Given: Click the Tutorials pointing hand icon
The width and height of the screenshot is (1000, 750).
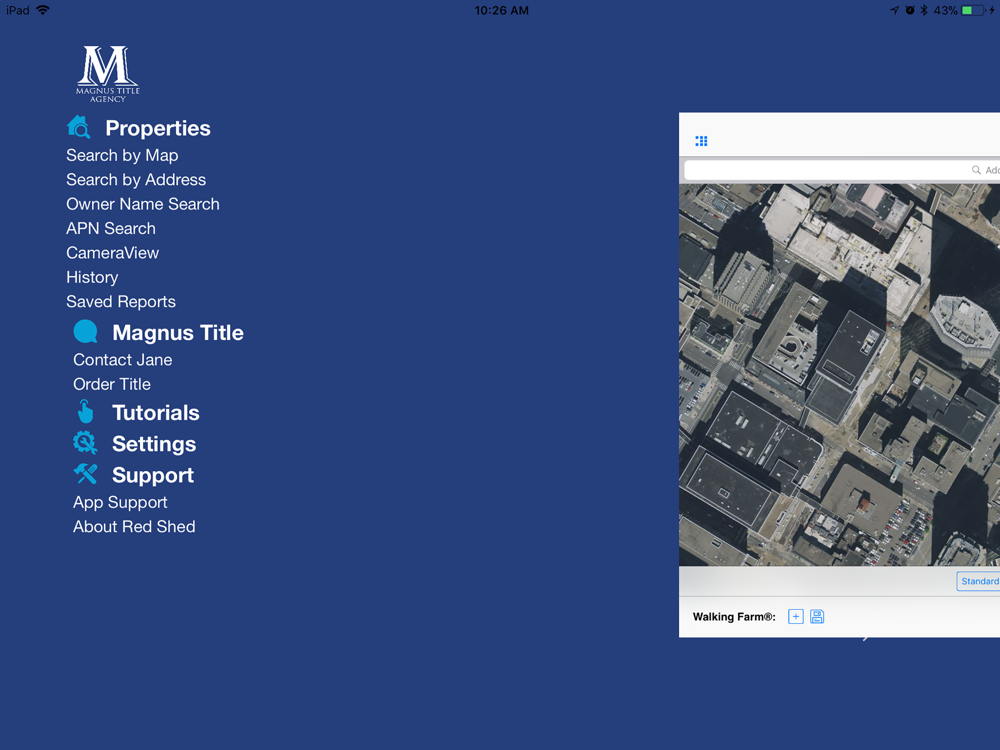Looking at the screenshot, I should click(85, 412).
